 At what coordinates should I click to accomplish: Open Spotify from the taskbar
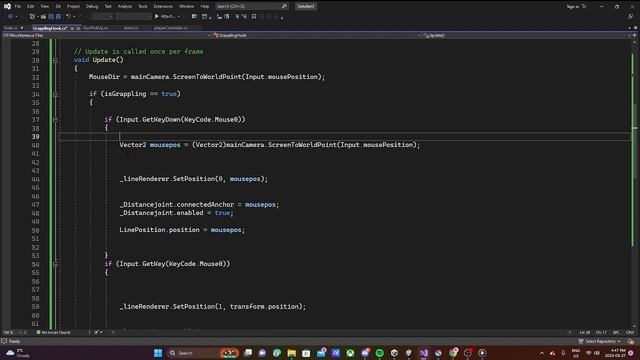[380, 353]
